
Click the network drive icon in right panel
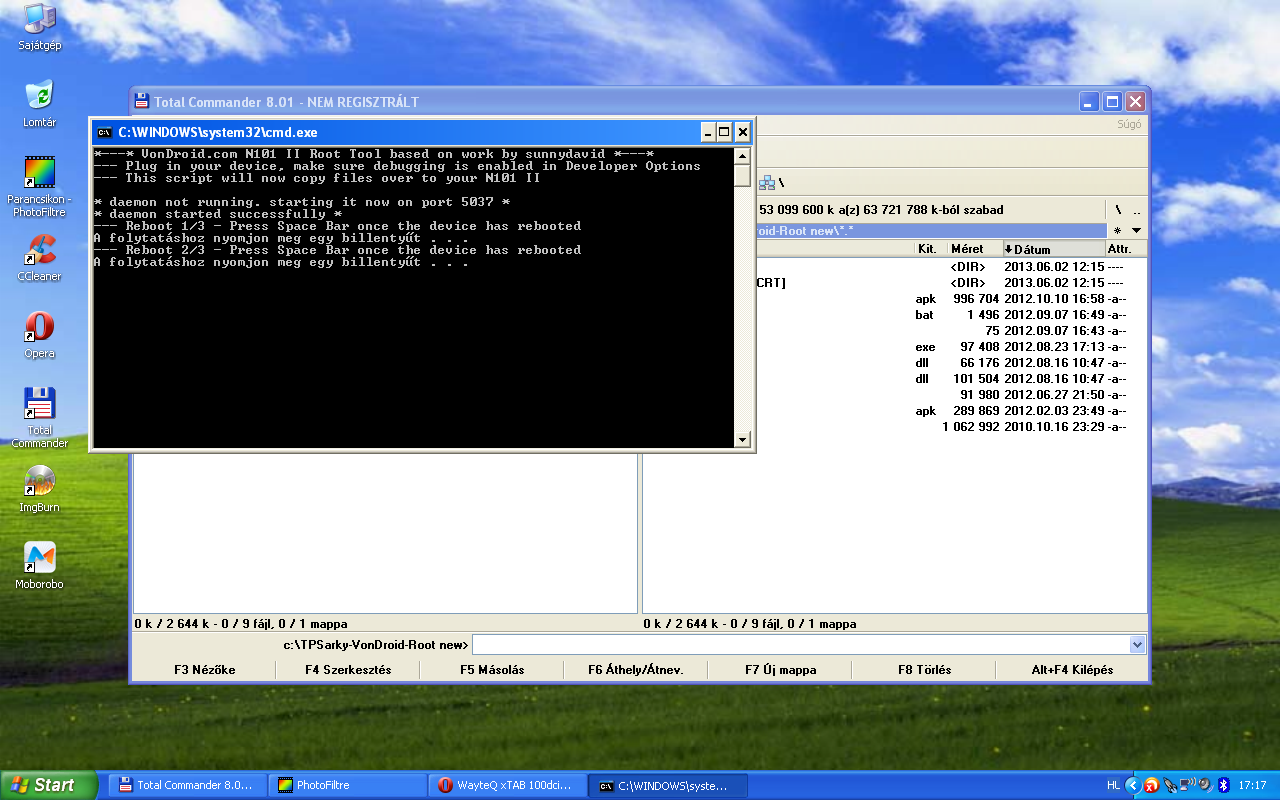pos(767,182)
